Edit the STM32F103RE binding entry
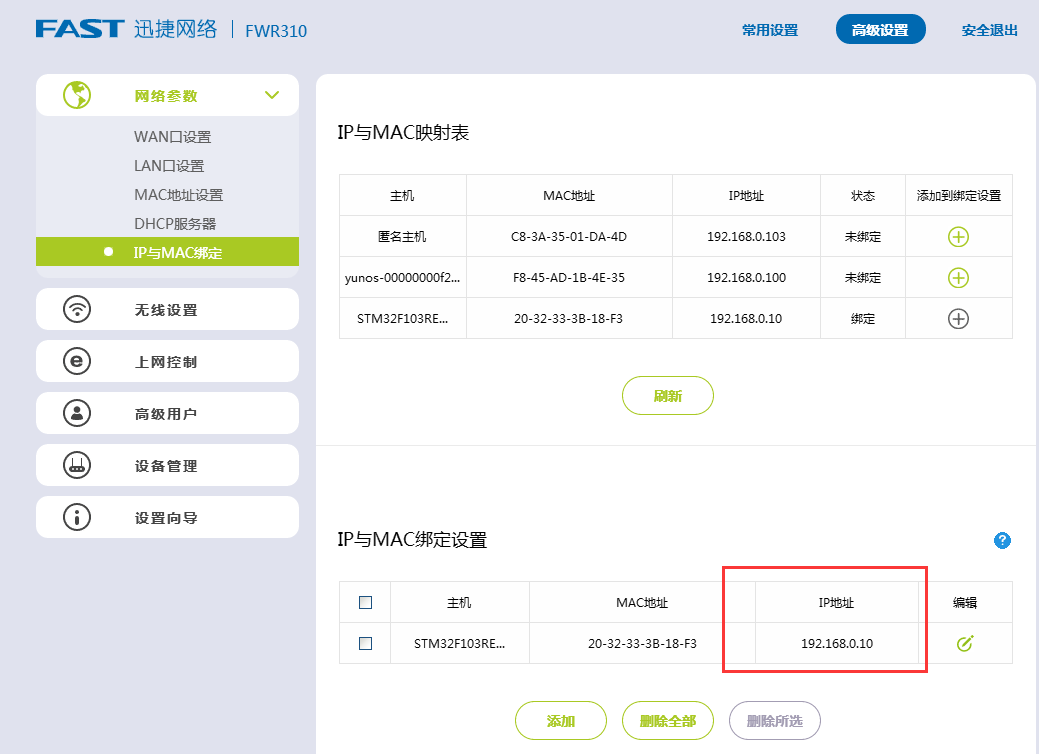This screenshot has height=754, width=1039. (964, 643)
